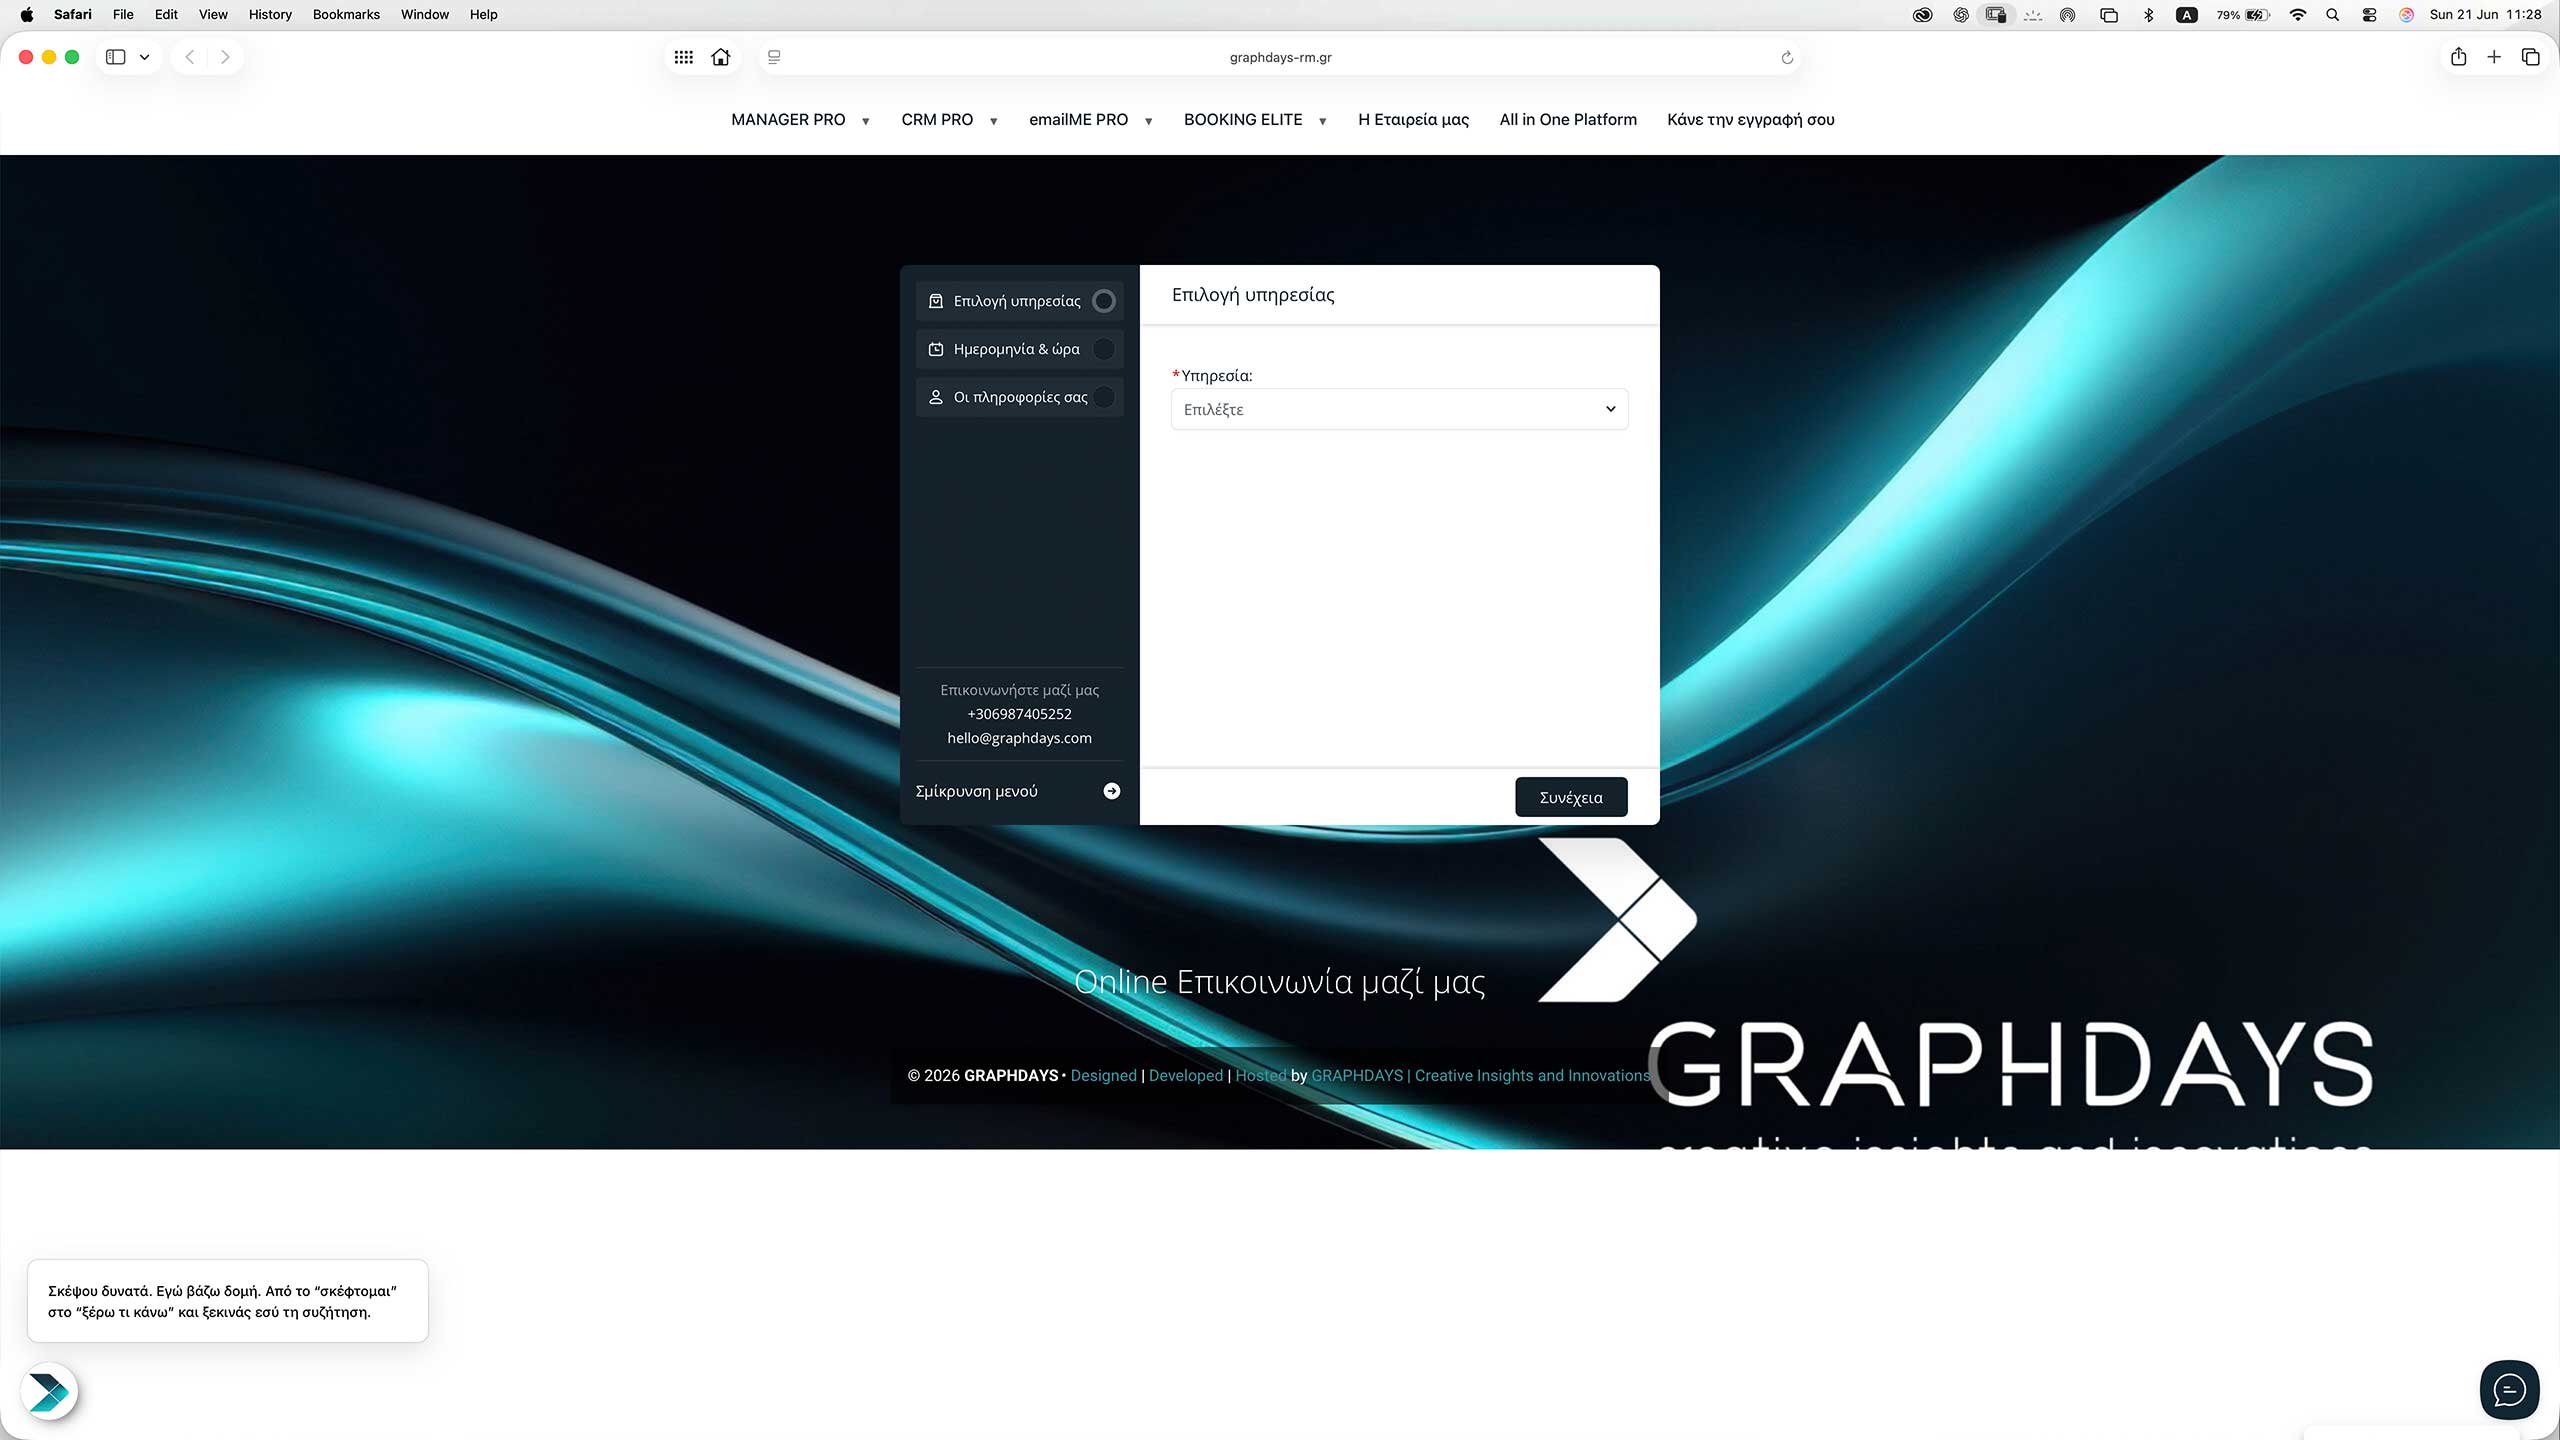Open the Safari menu
Screen dimensions: 2560x1440
[x=73, y=14]
